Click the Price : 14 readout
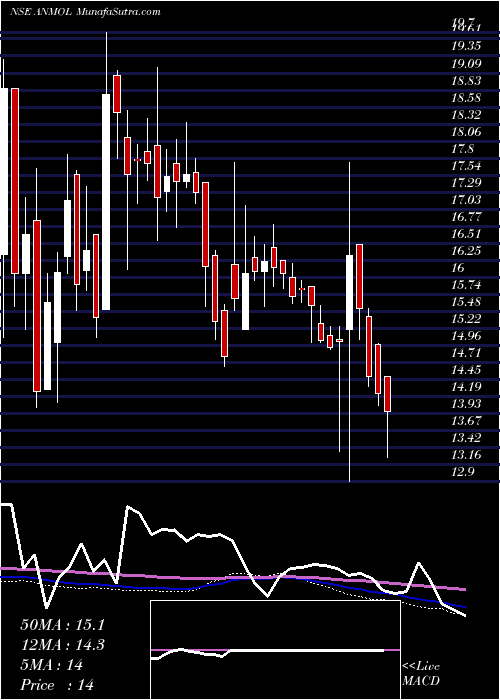500x700 pixels. click(57, 685)
